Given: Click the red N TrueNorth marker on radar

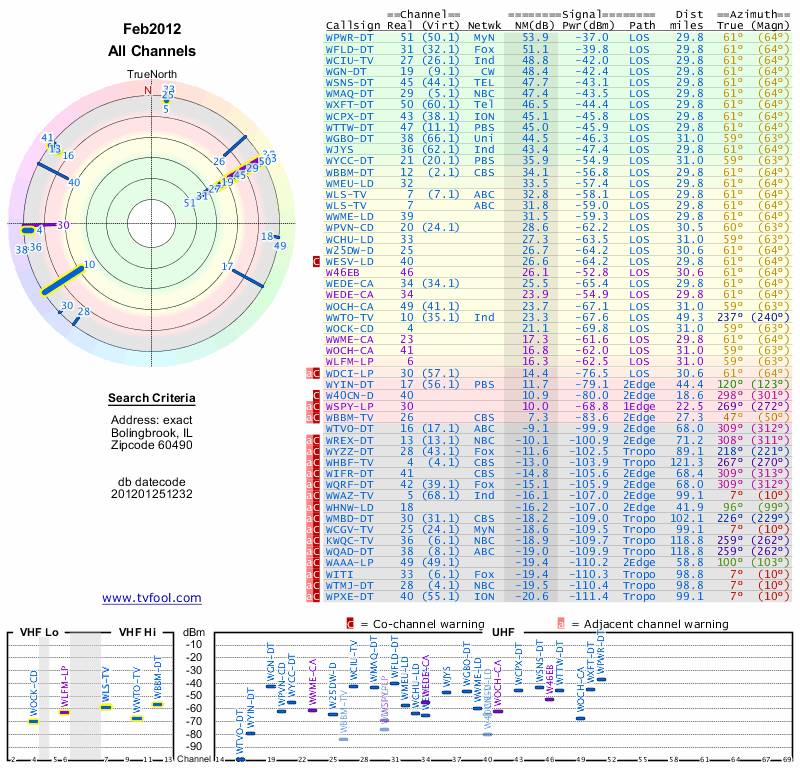Looking at the screenshot, I should [147, 90].
